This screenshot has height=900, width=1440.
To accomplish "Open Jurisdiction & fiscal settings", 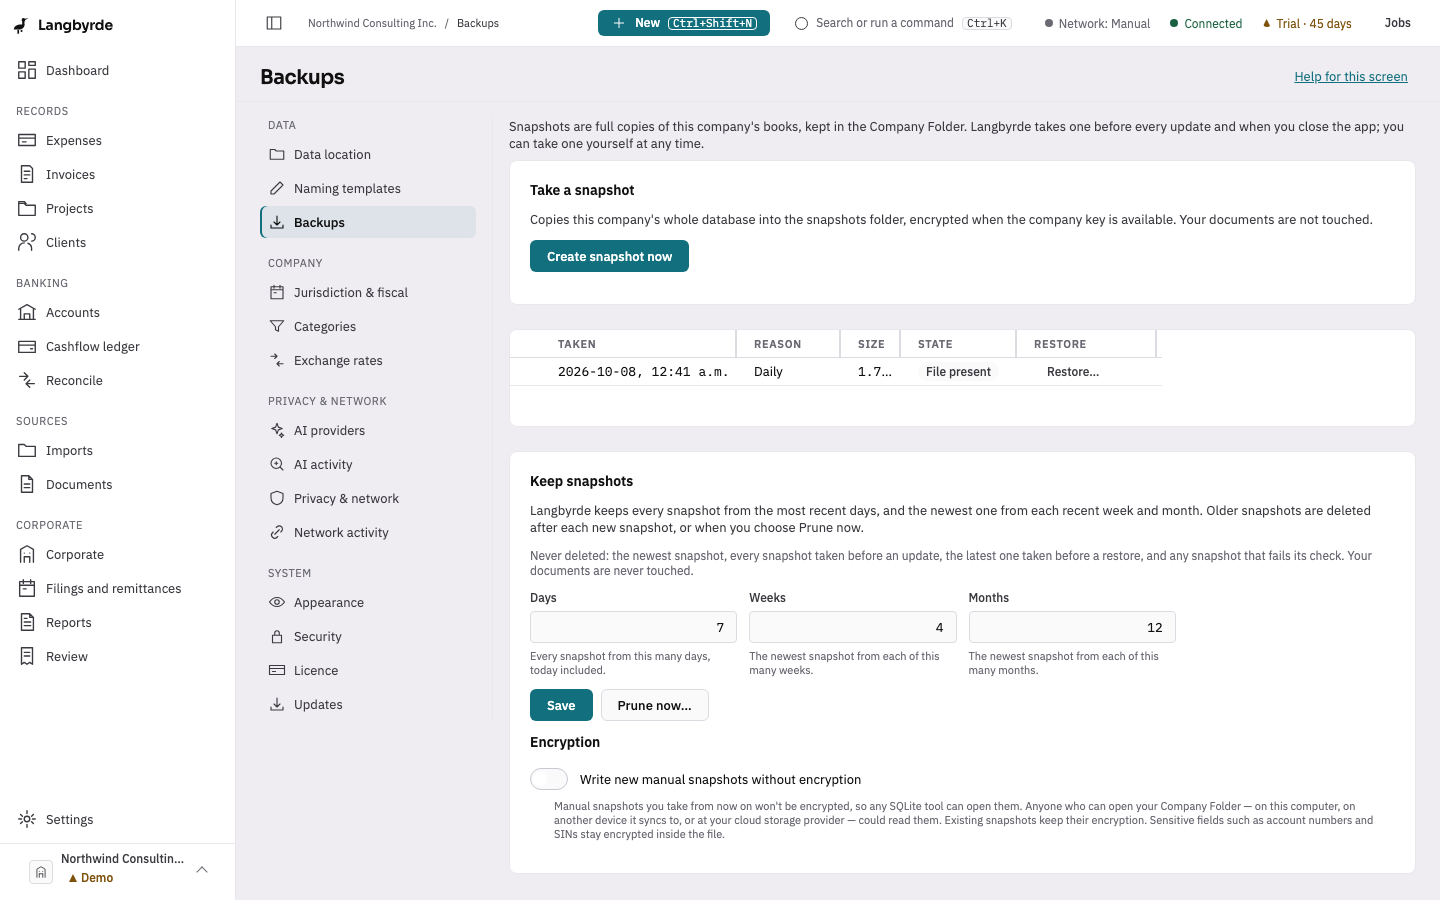I will [368, 292].
